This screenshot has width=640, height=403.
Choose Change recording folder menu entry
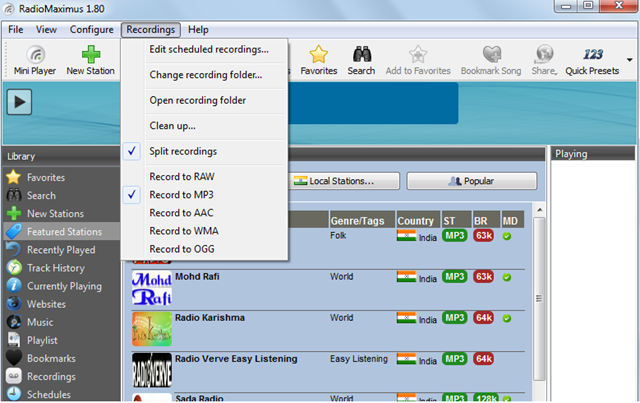pyautogui.click(x=204, y=75)
